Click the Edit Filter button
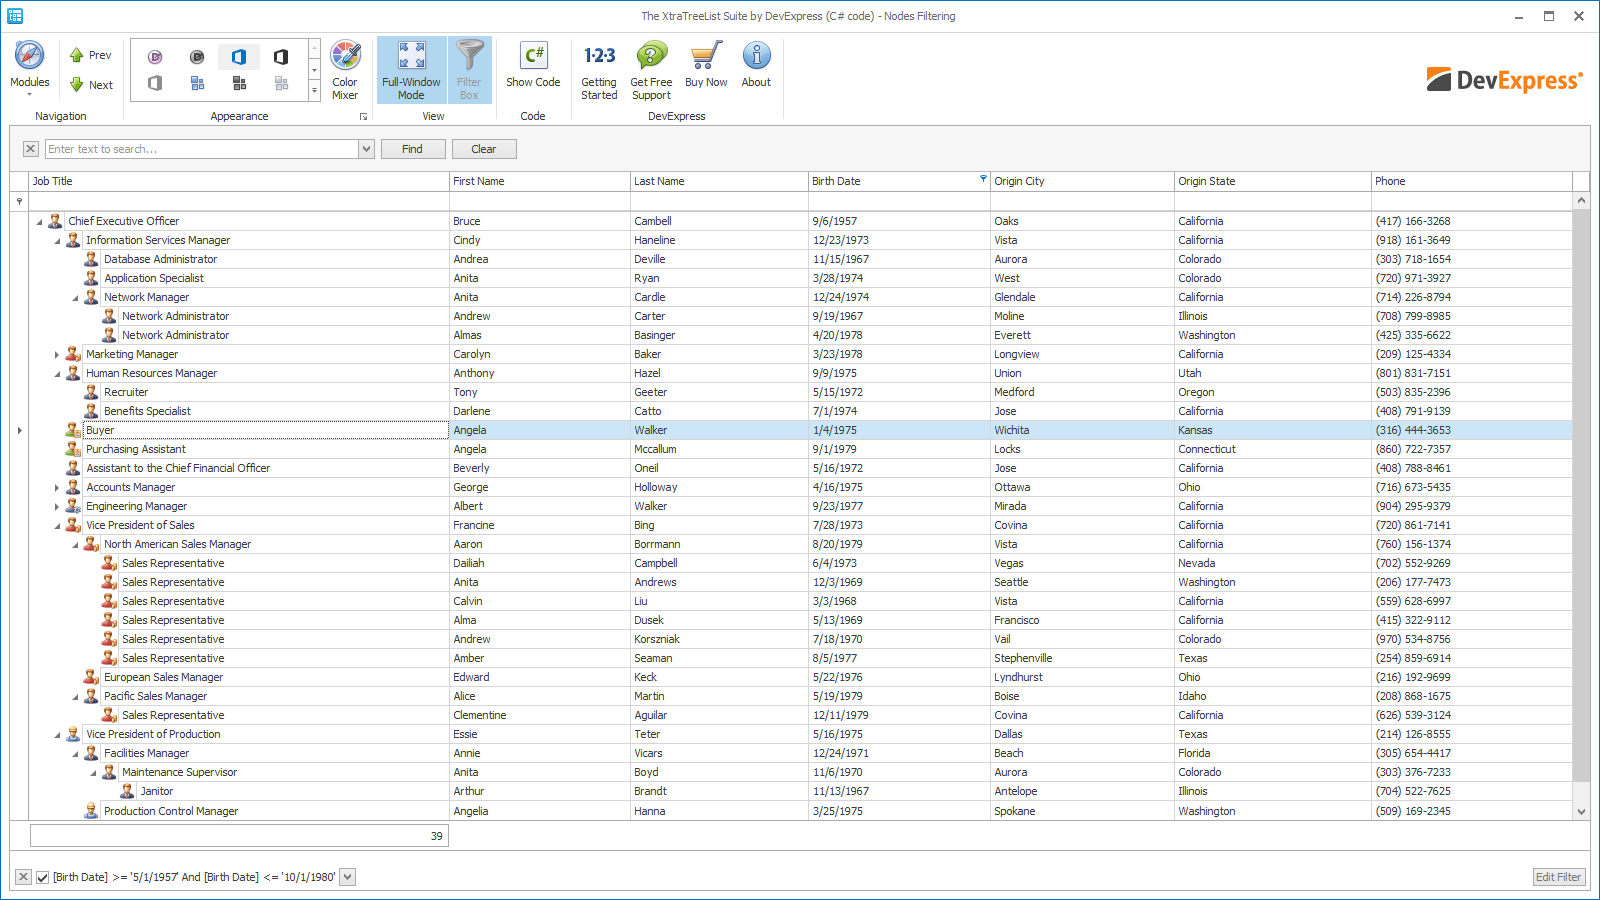The image size is (1600, 900). [x=1557, y=877]
